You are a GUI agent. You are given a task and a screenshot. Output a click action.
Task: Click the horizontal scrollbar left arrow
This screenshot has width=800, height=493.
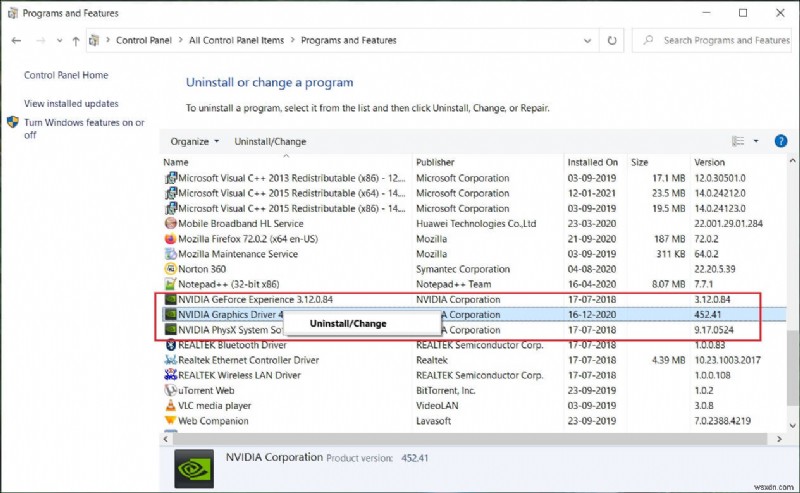[x=166, y=439]
